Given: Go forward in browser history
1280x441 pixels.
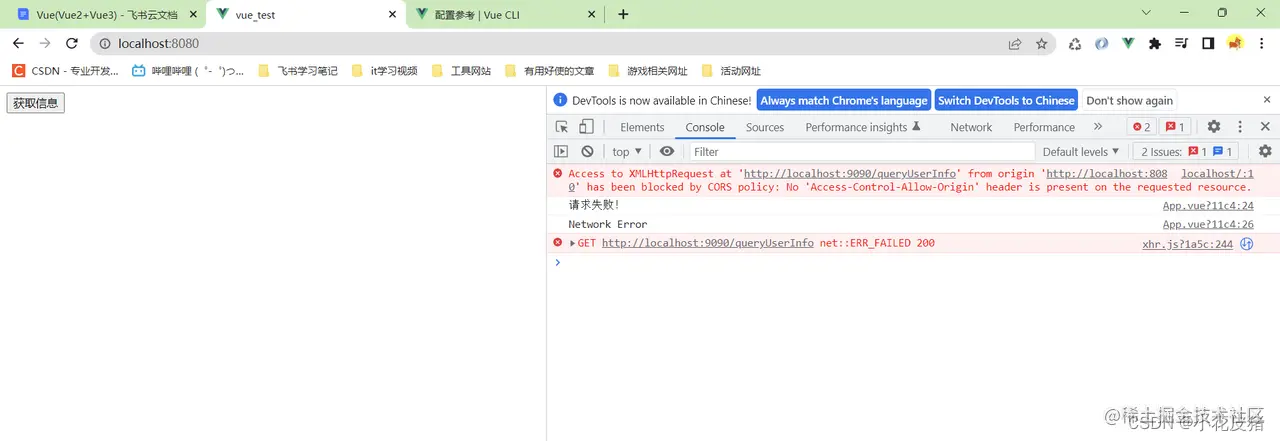Looking at the screenshot, I should [45, 43].
